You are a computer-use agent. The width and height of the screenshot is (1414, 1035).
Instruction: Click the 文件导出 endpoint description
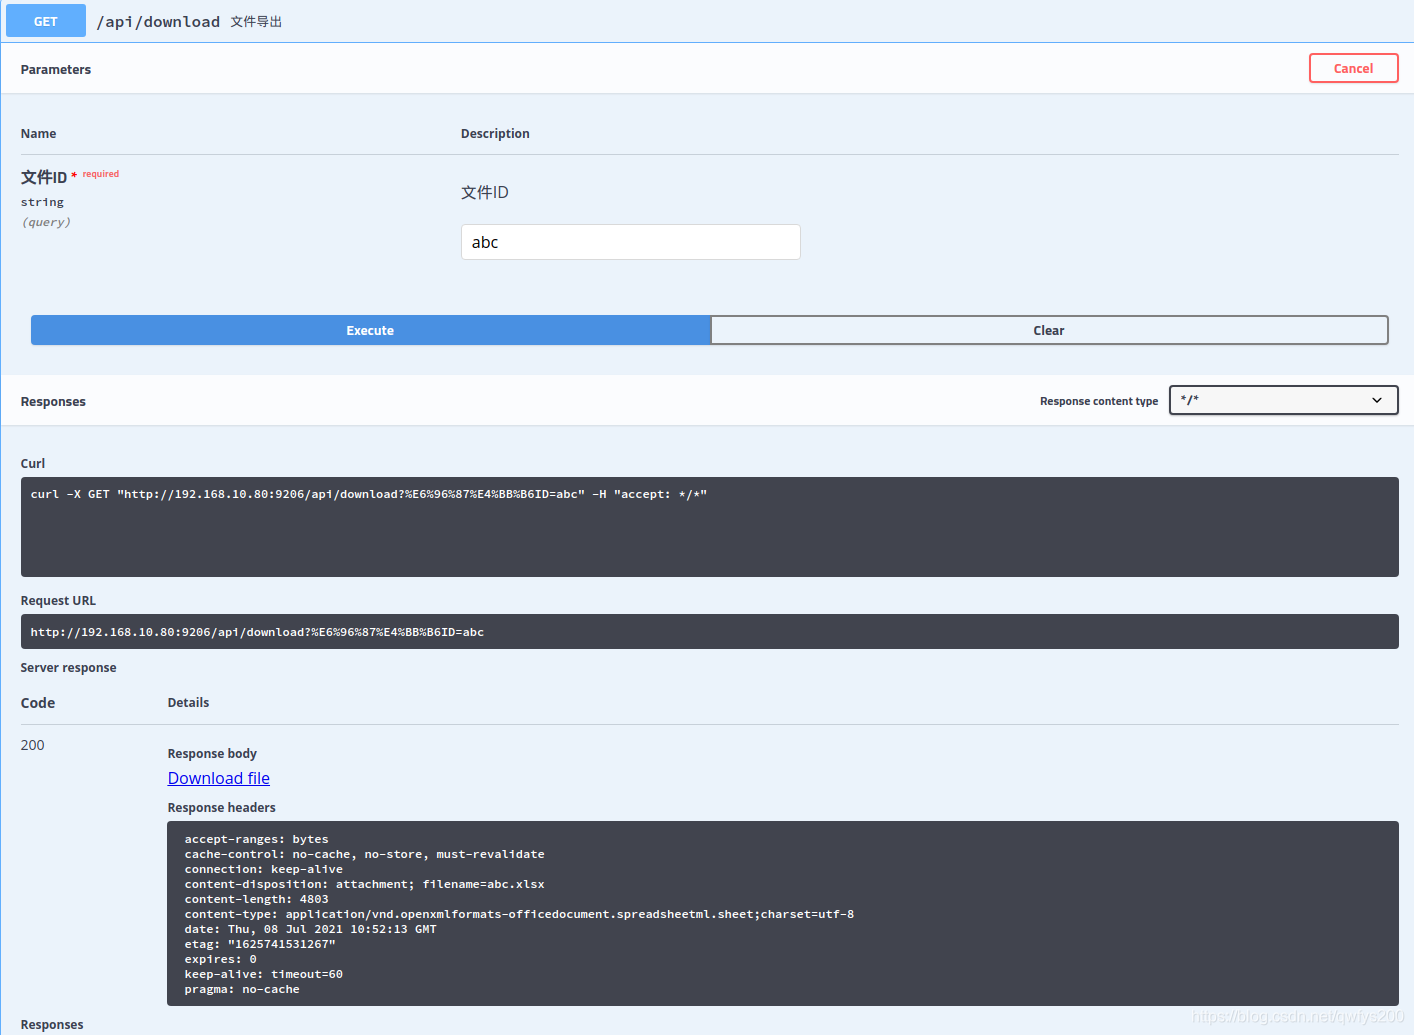[x=256, y=22]
